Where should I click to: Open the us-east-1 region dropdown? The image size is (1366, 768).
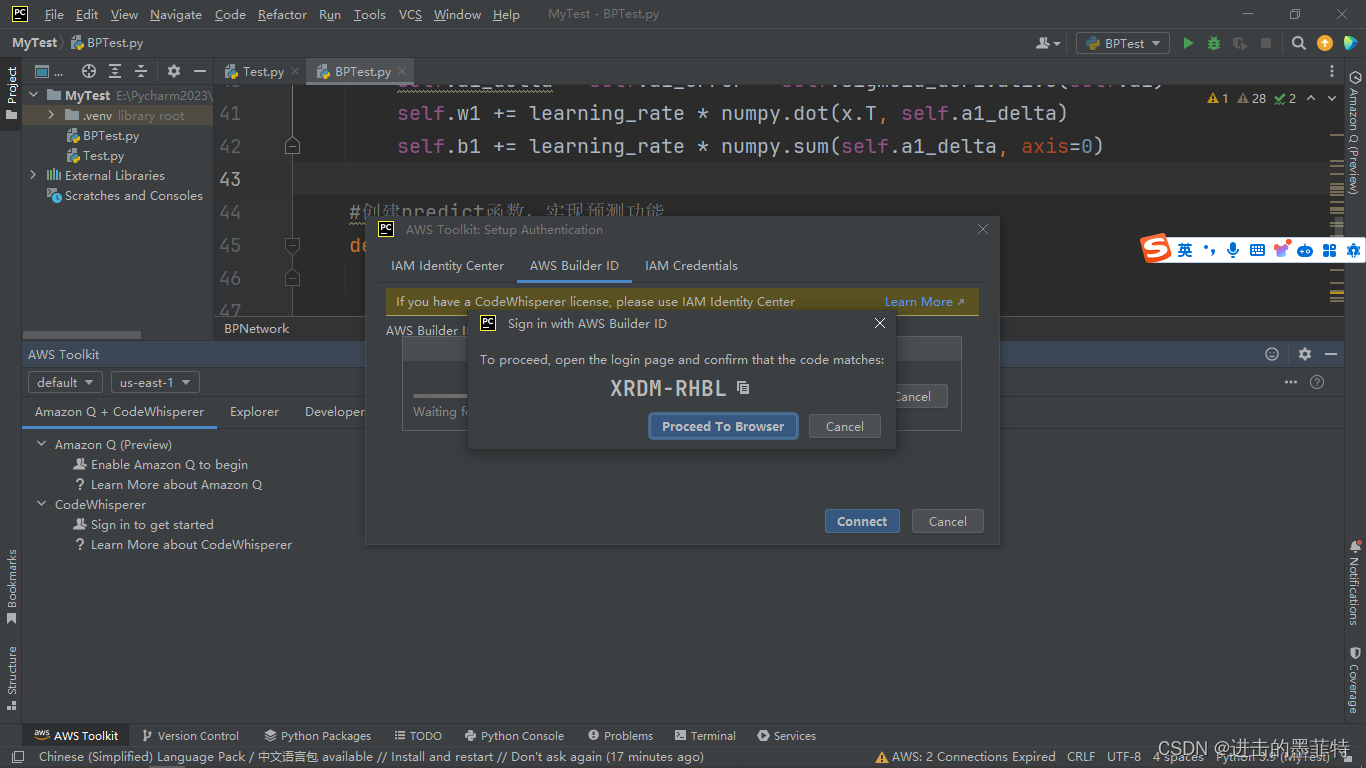[155, 382]
